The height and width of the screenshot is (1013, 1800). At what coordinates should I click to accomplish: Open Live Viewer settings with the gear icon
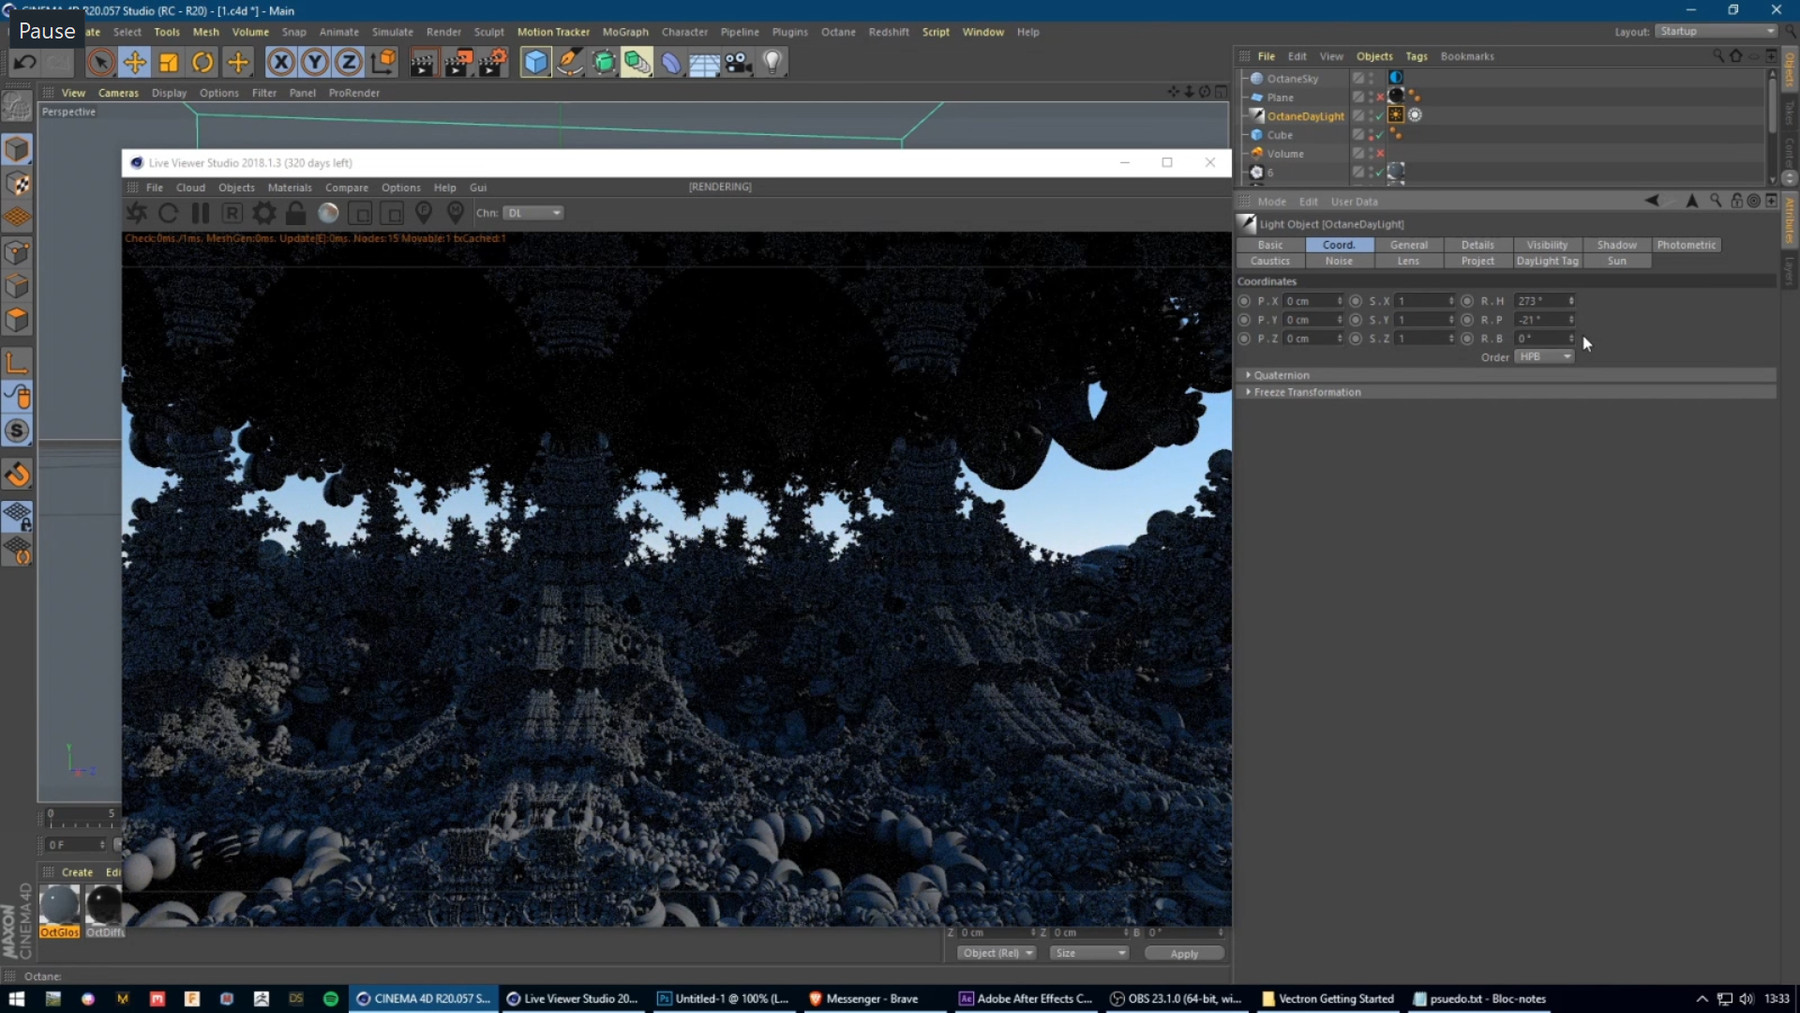[263, 212]
